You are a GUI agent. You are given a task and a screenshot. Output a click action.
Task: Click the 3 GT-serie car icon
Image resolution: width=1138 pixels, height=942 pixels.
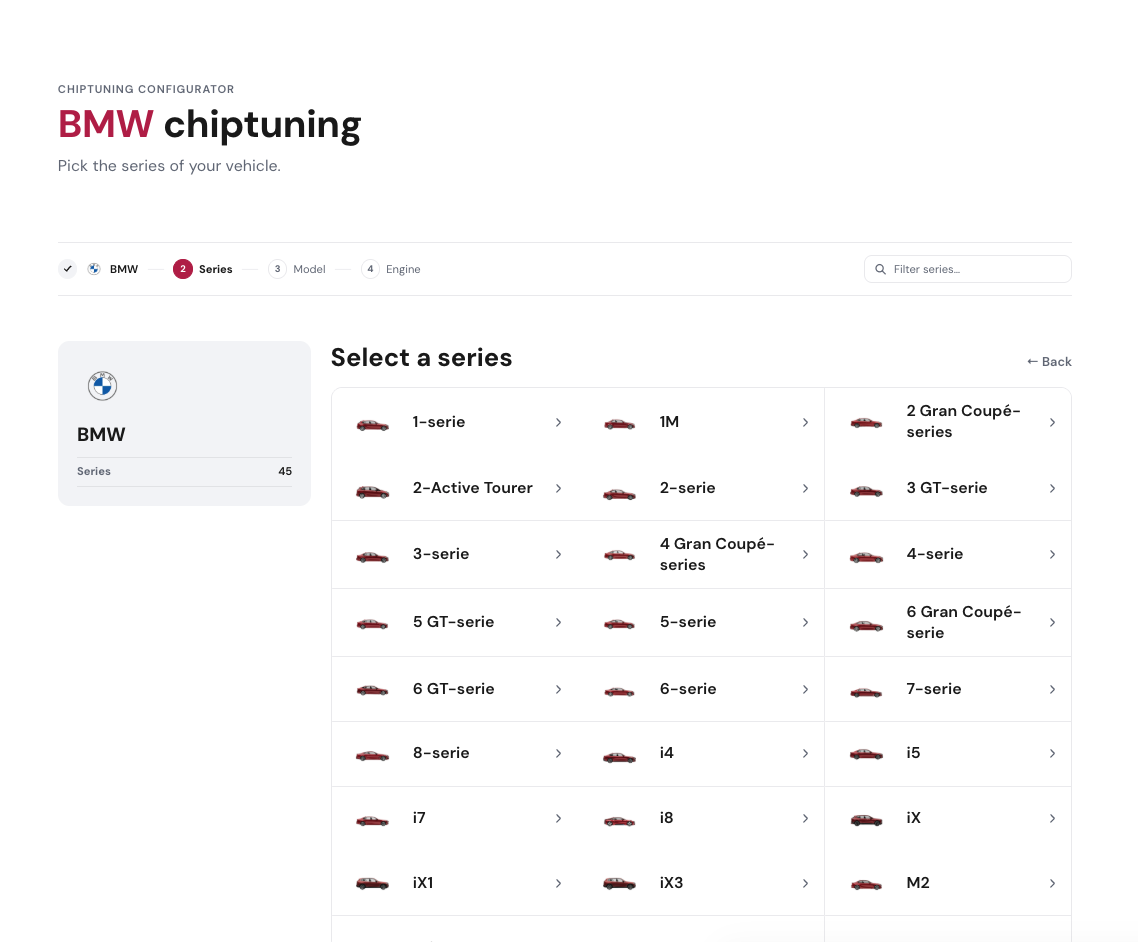coord(866,491)
